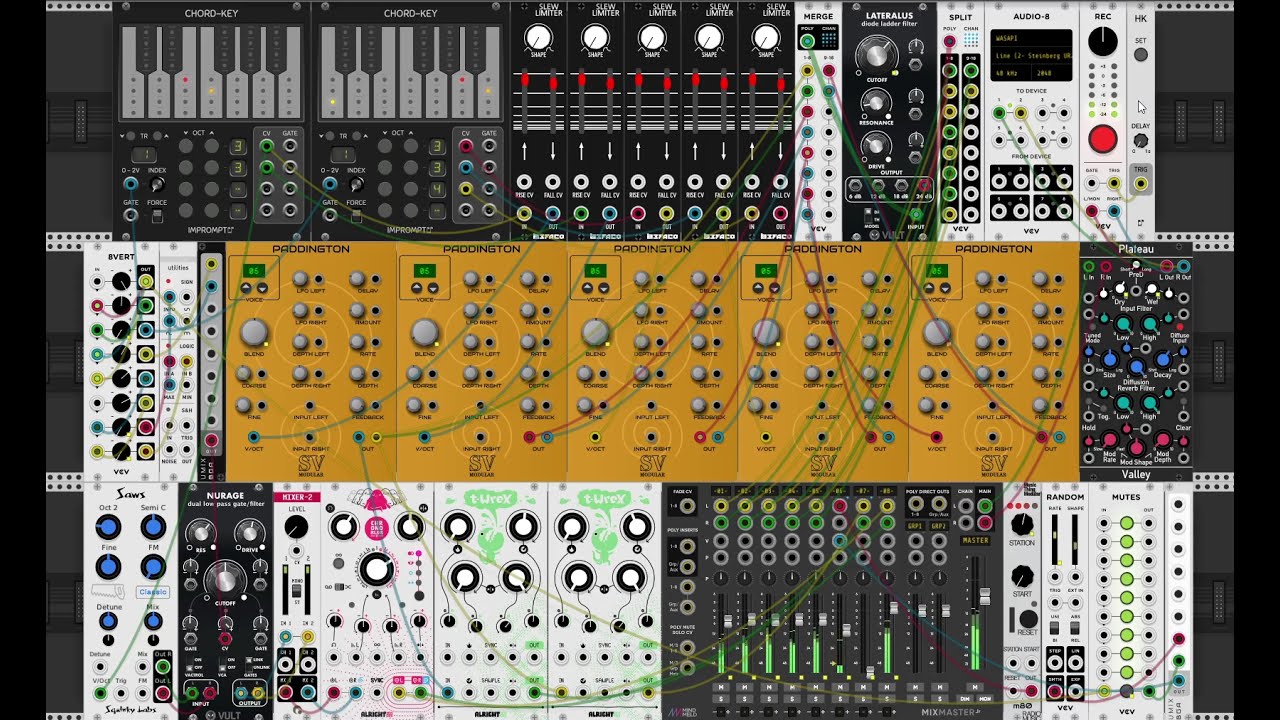The width and height of the screenshot is (1280, 720).
Task: Click the TRIG port on HK module
Action: (1141, 183)
